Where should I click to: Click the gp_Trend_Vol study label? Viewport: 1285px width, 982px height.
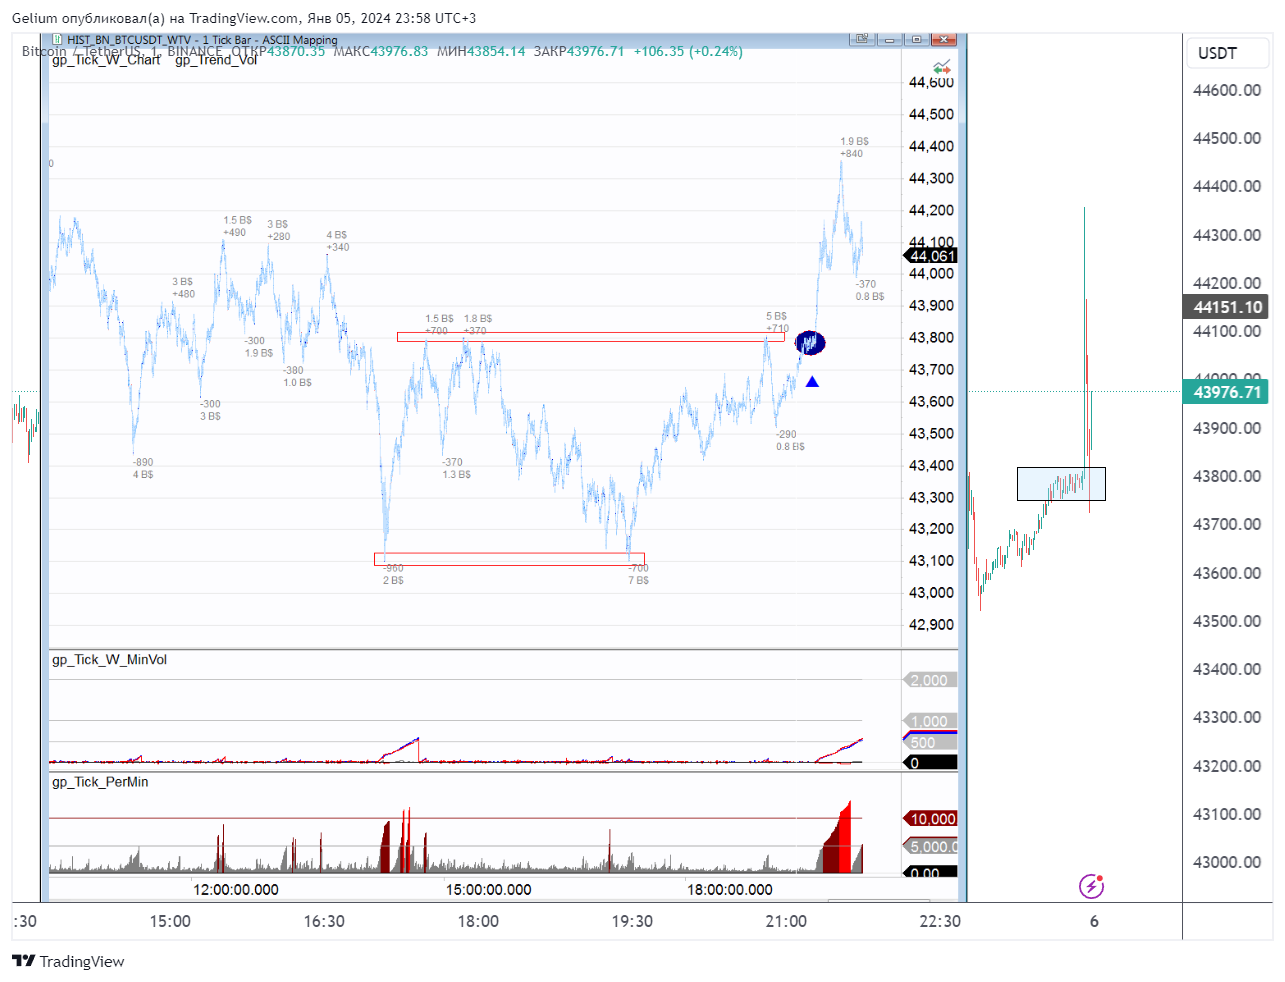tap(216, 60)
